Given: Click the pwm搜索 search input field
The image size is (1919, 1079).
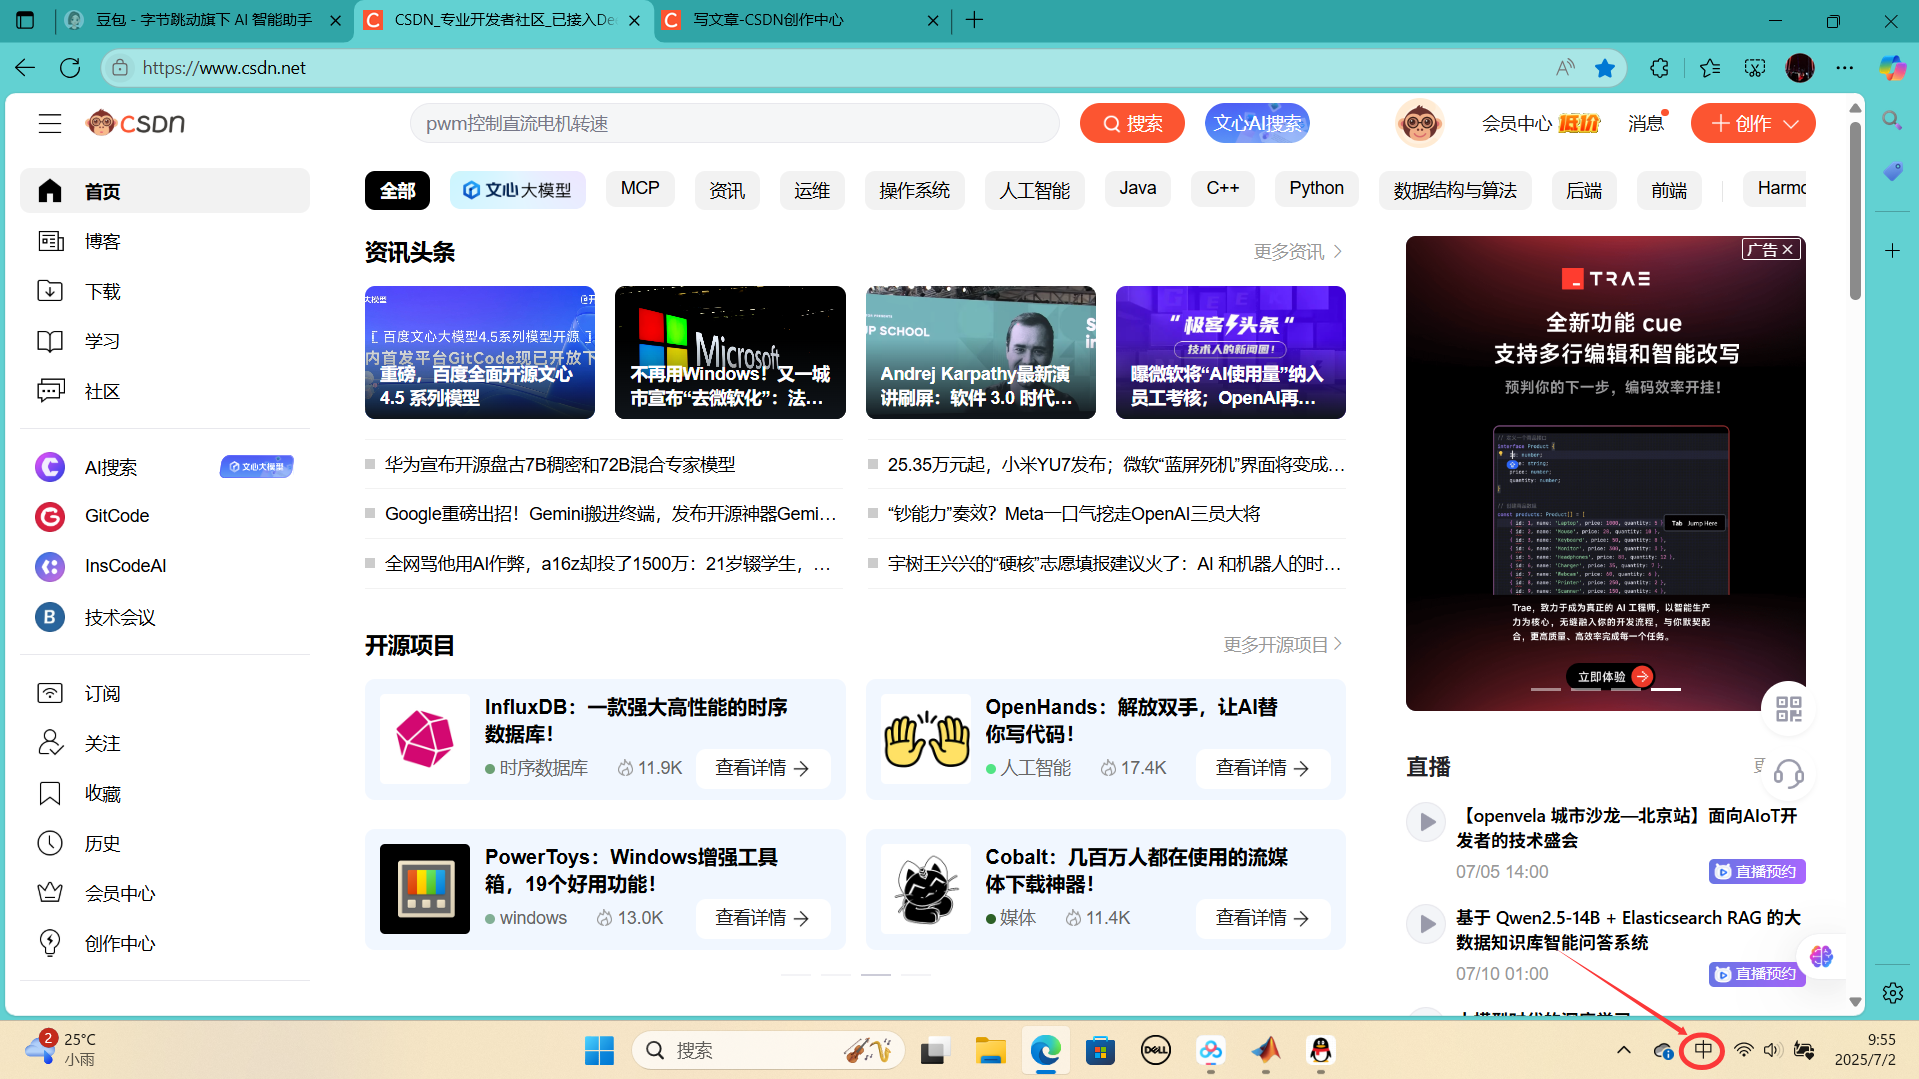Looking at the screenshot, I should 735,123.
